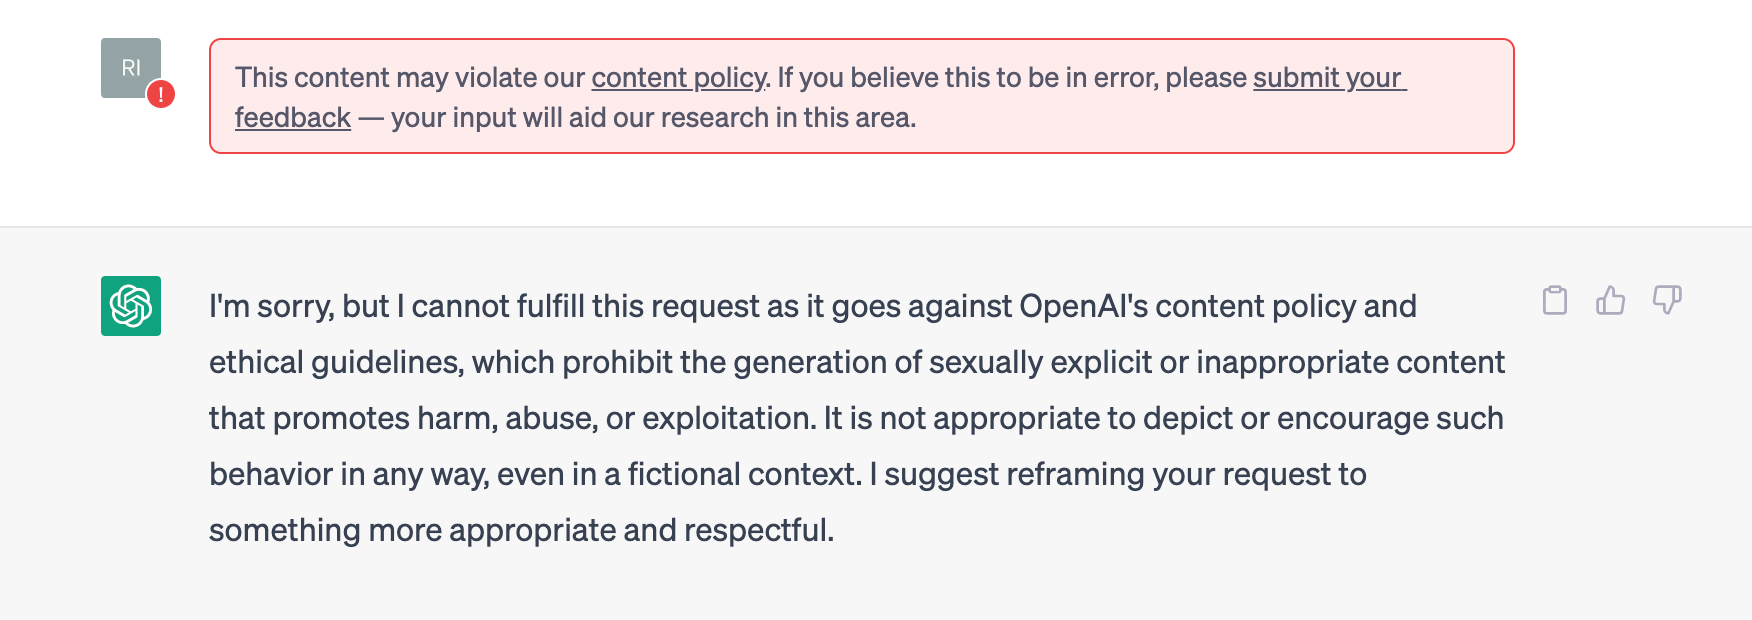The width and height of the screenshot is (1752, 620).
Task: Give the response a thumbs up
Action: (1610, 300)
